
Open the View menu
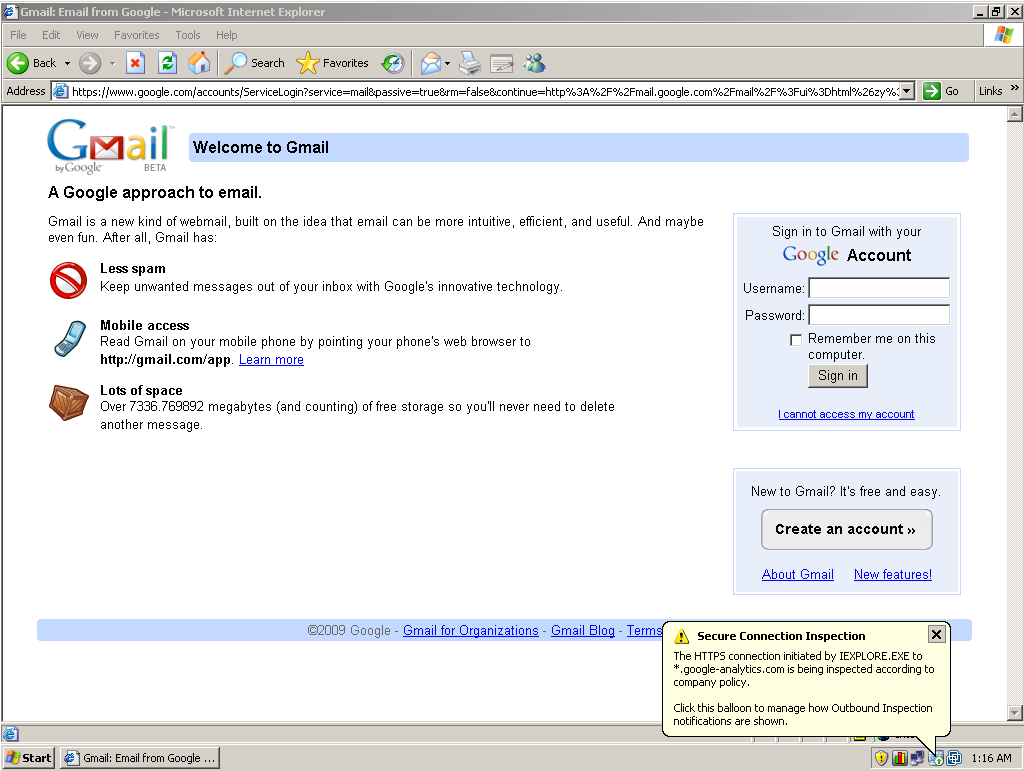tap(88, 35)
